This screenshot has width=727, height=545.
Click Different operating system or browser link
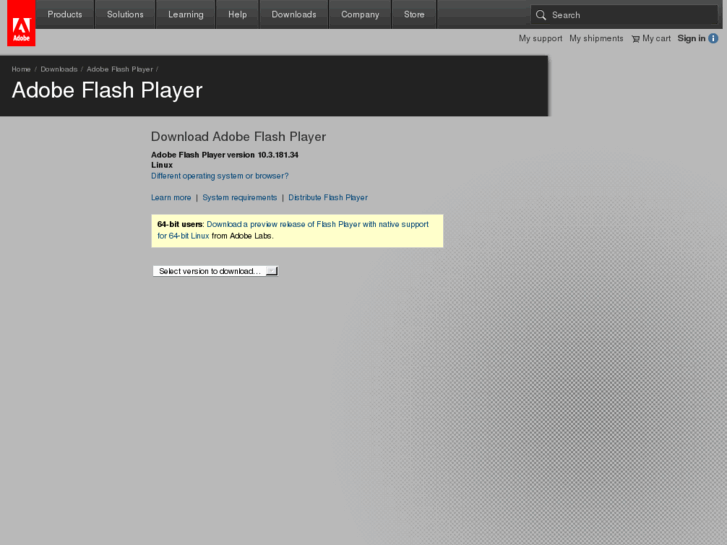[220, 176]
